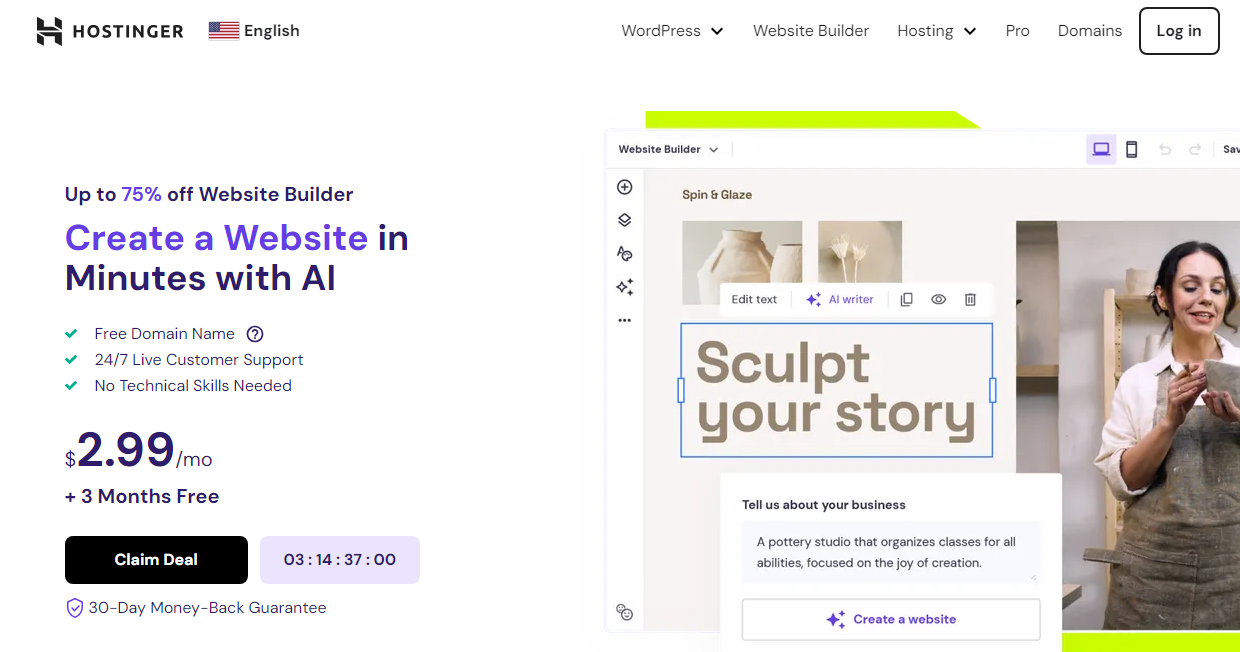Viewport: 1240px width, 652px height.
Task: Click the Hostinger logo
Action: coord(110,30)
